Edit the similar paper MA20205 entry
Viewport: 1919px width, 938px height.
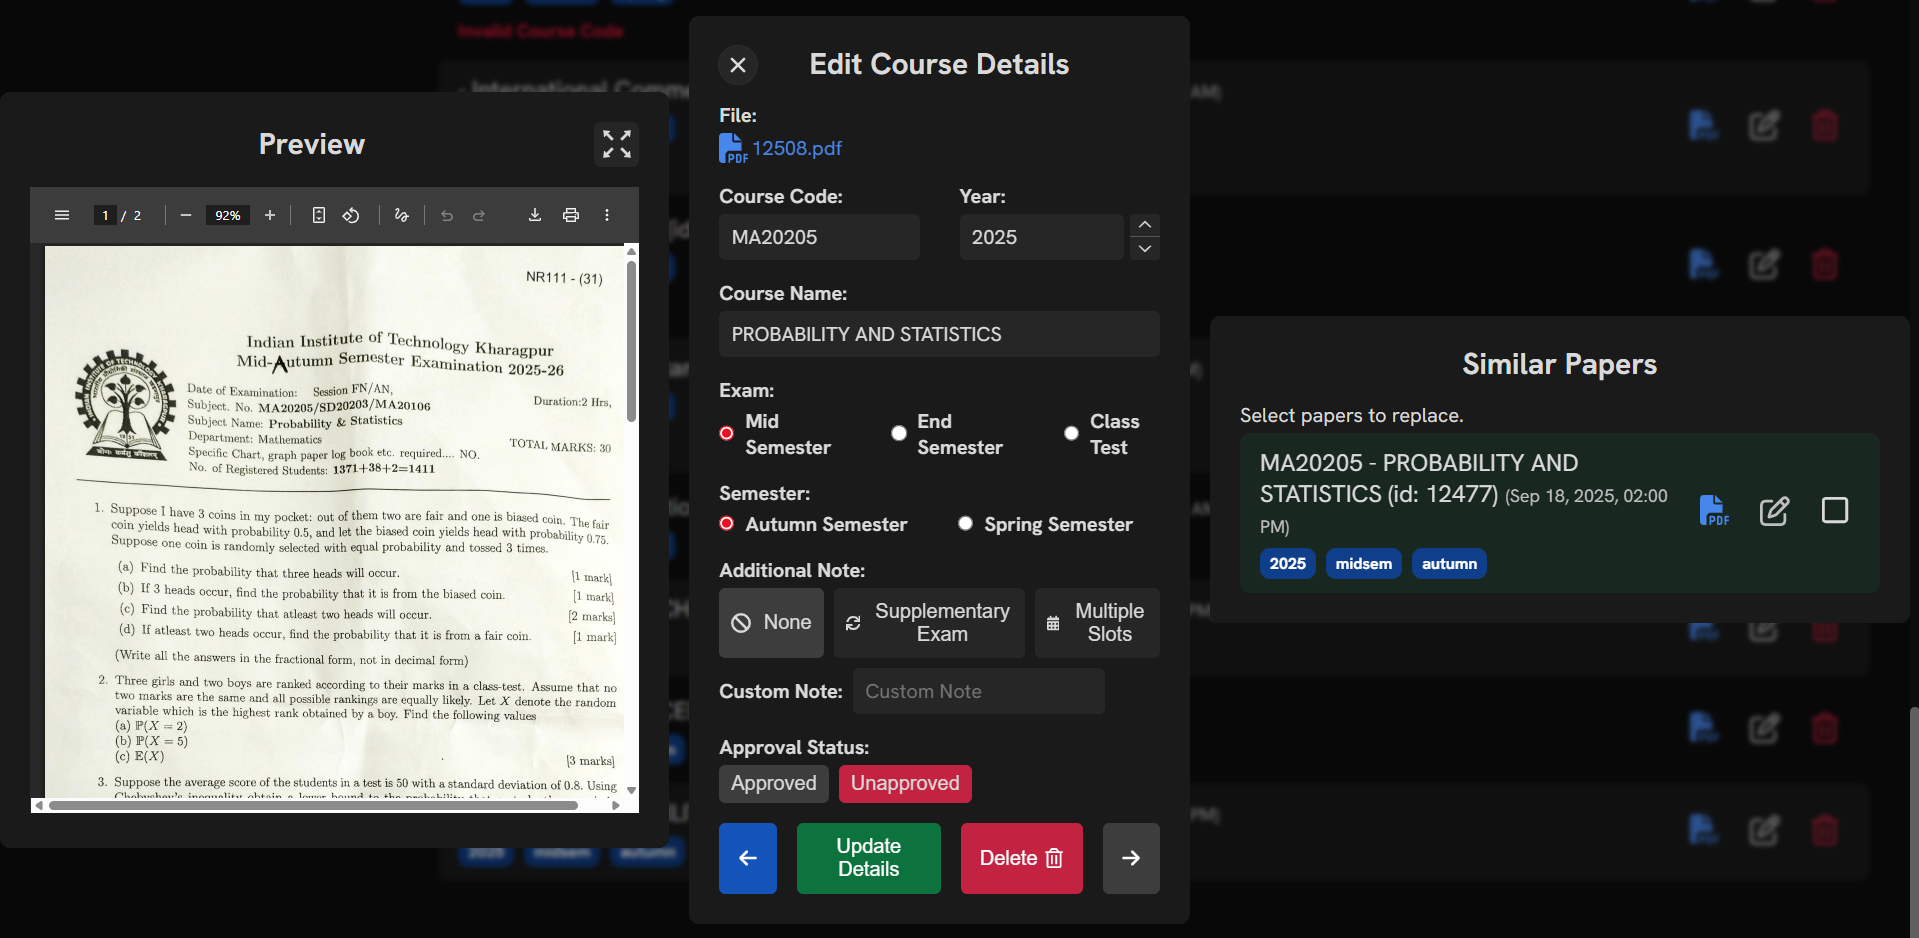coord(1774,511)
